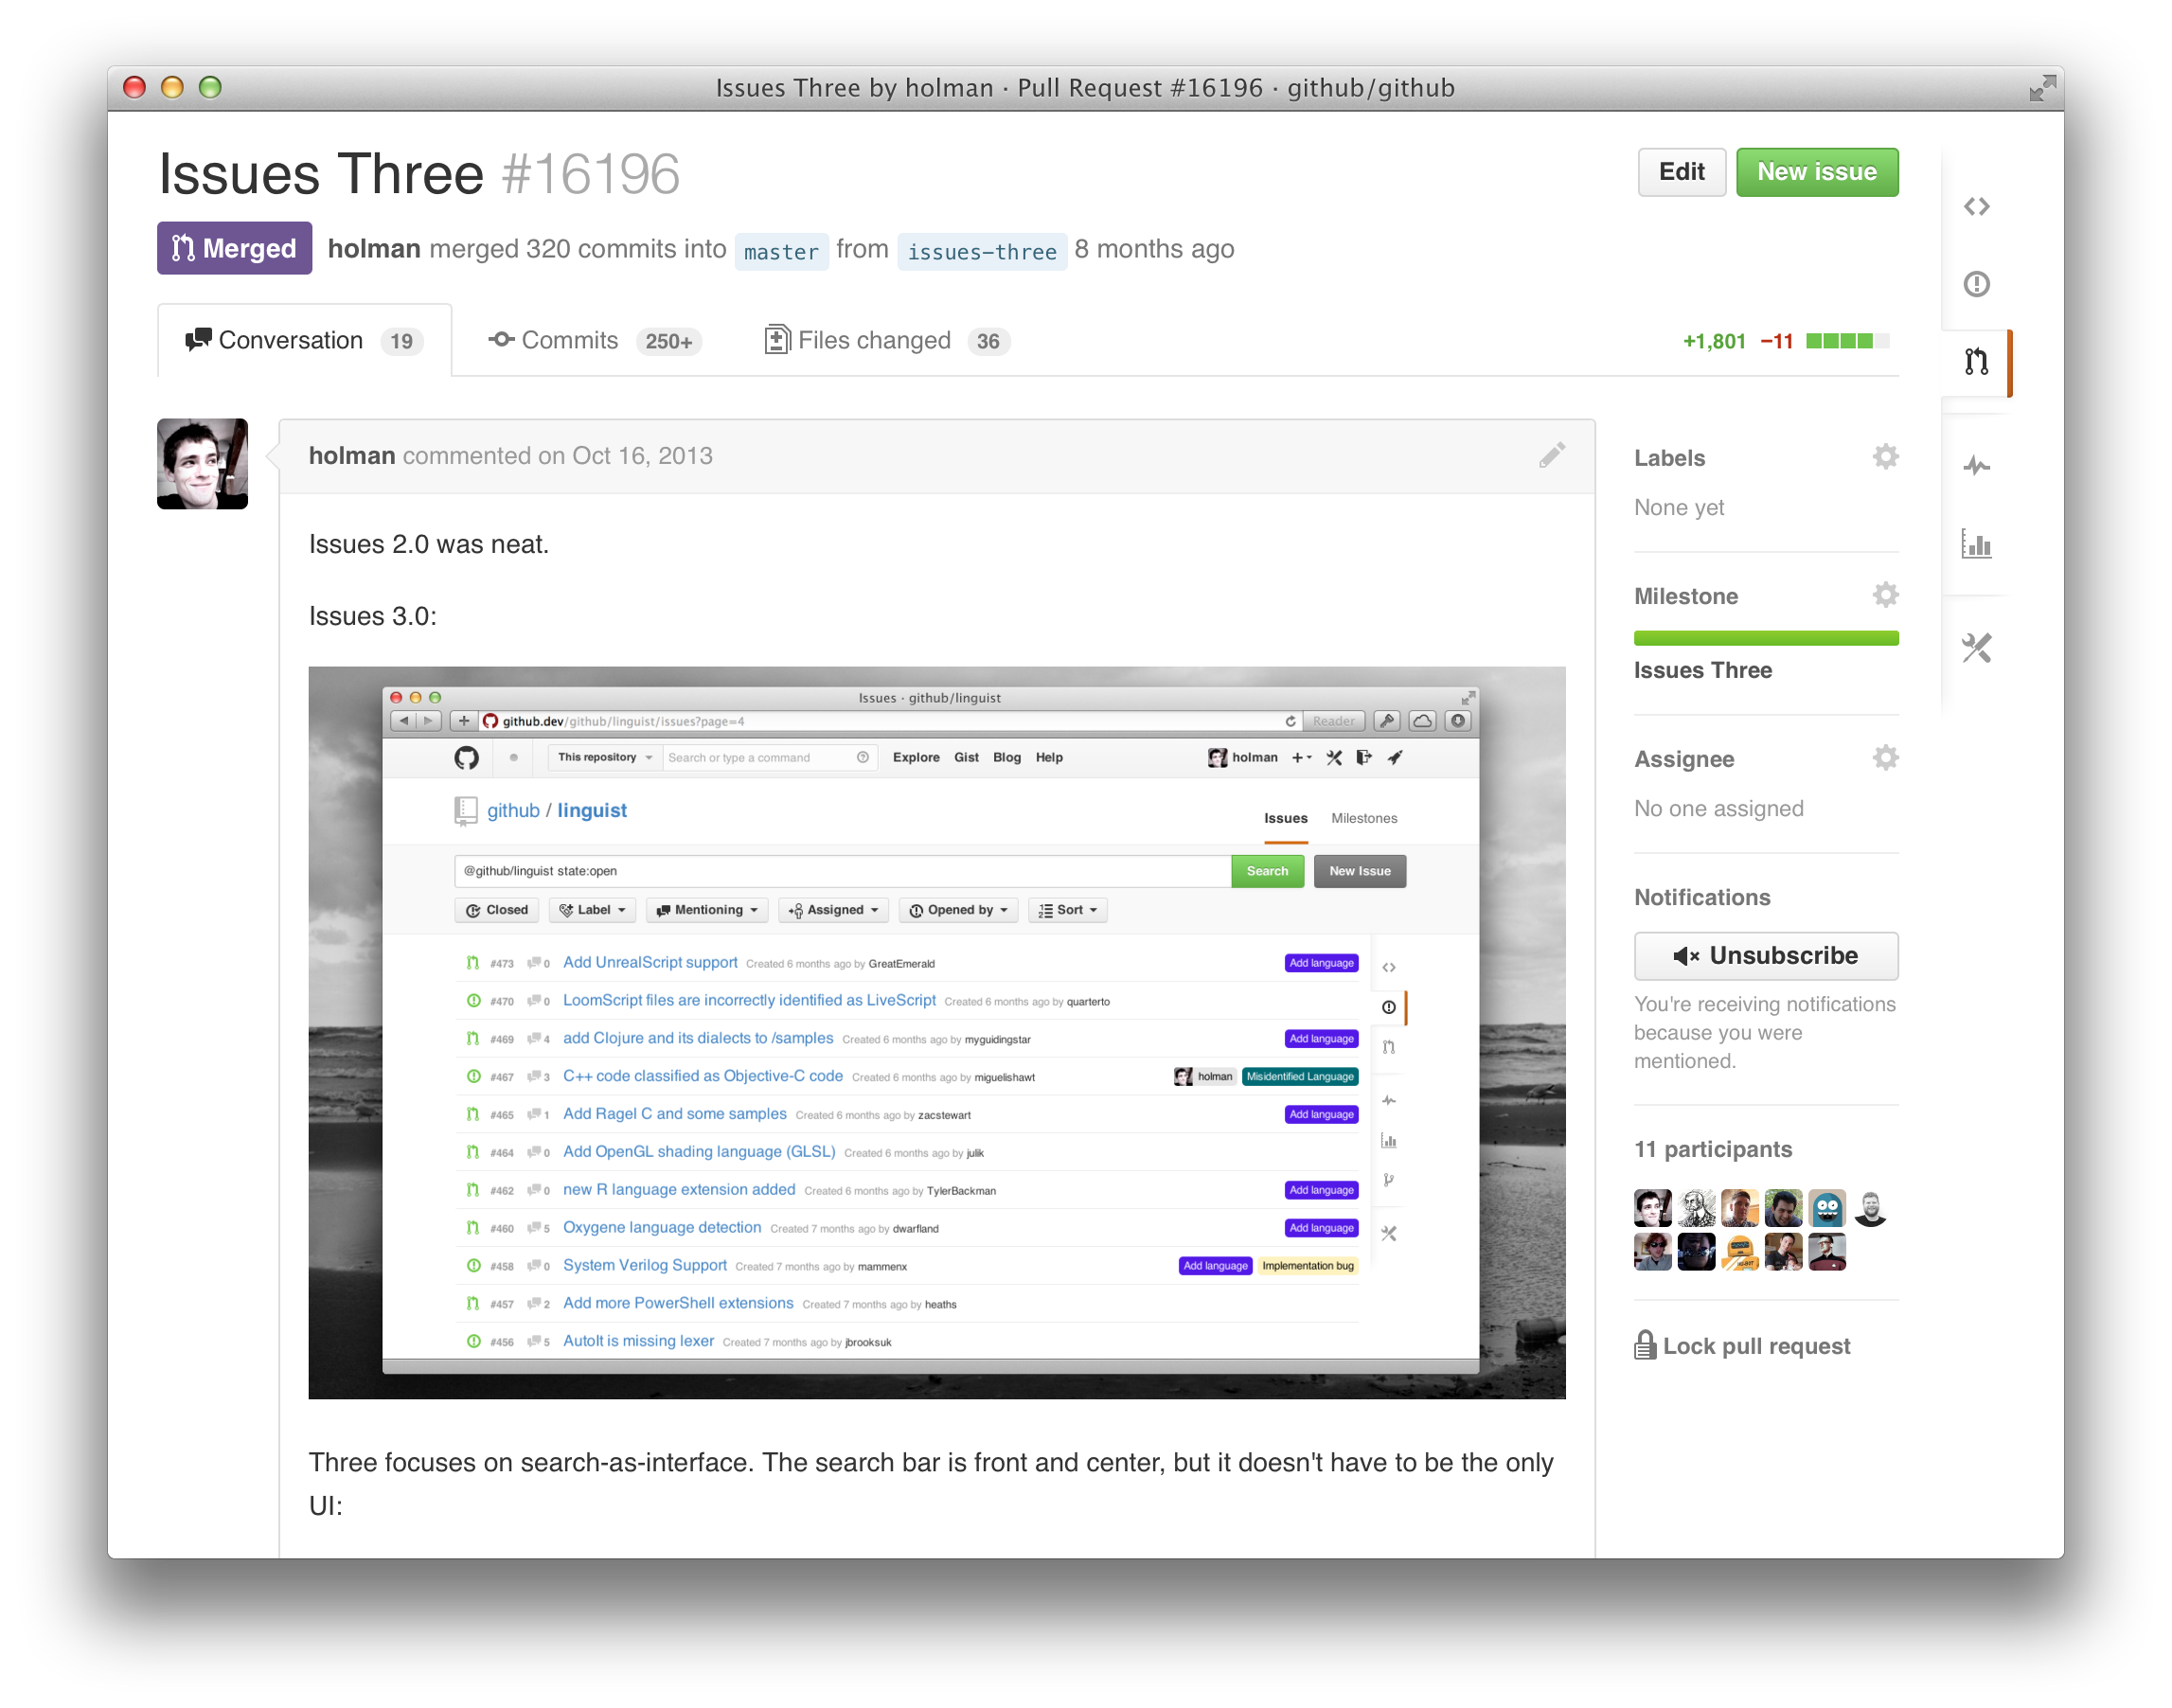Open the Code section icon in sidebar
2172x1708 pixels.
(x=1976, y=206)
